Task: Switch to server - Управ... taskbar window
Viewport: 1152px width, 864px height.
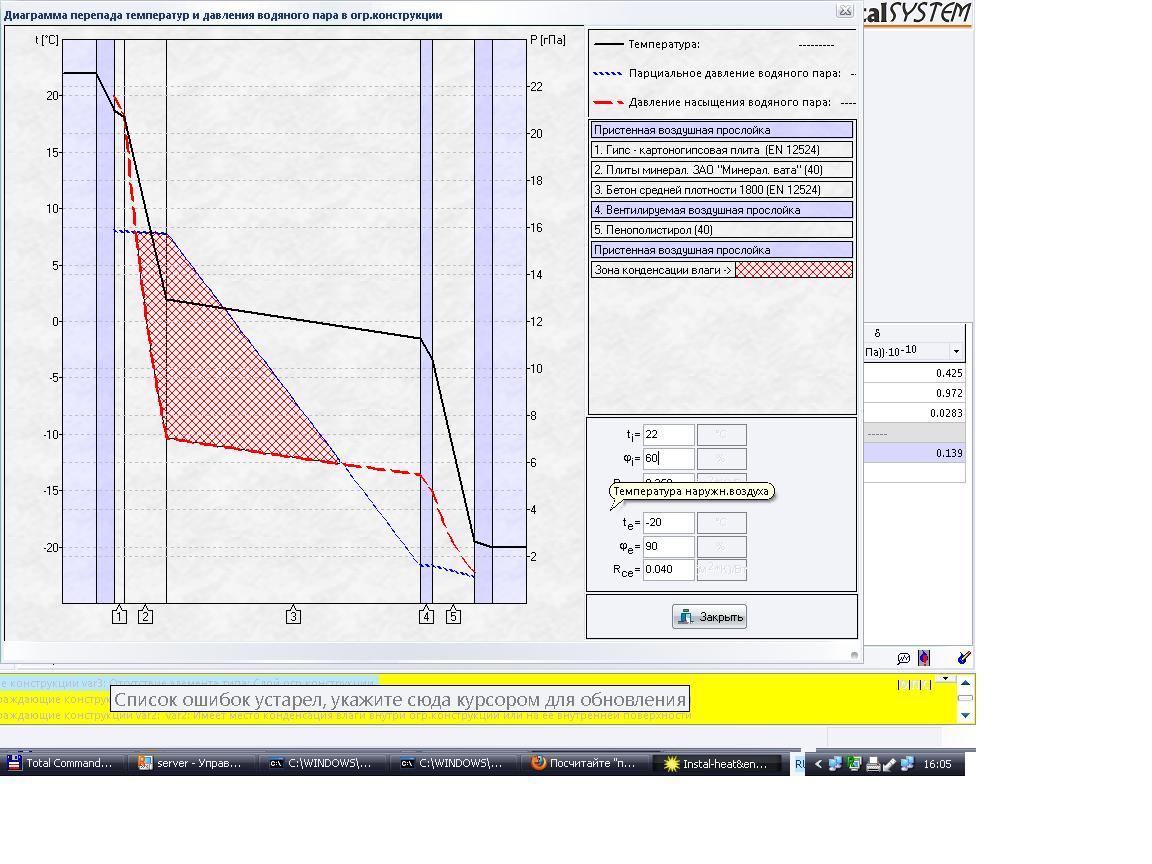Action: coord(192,763)
